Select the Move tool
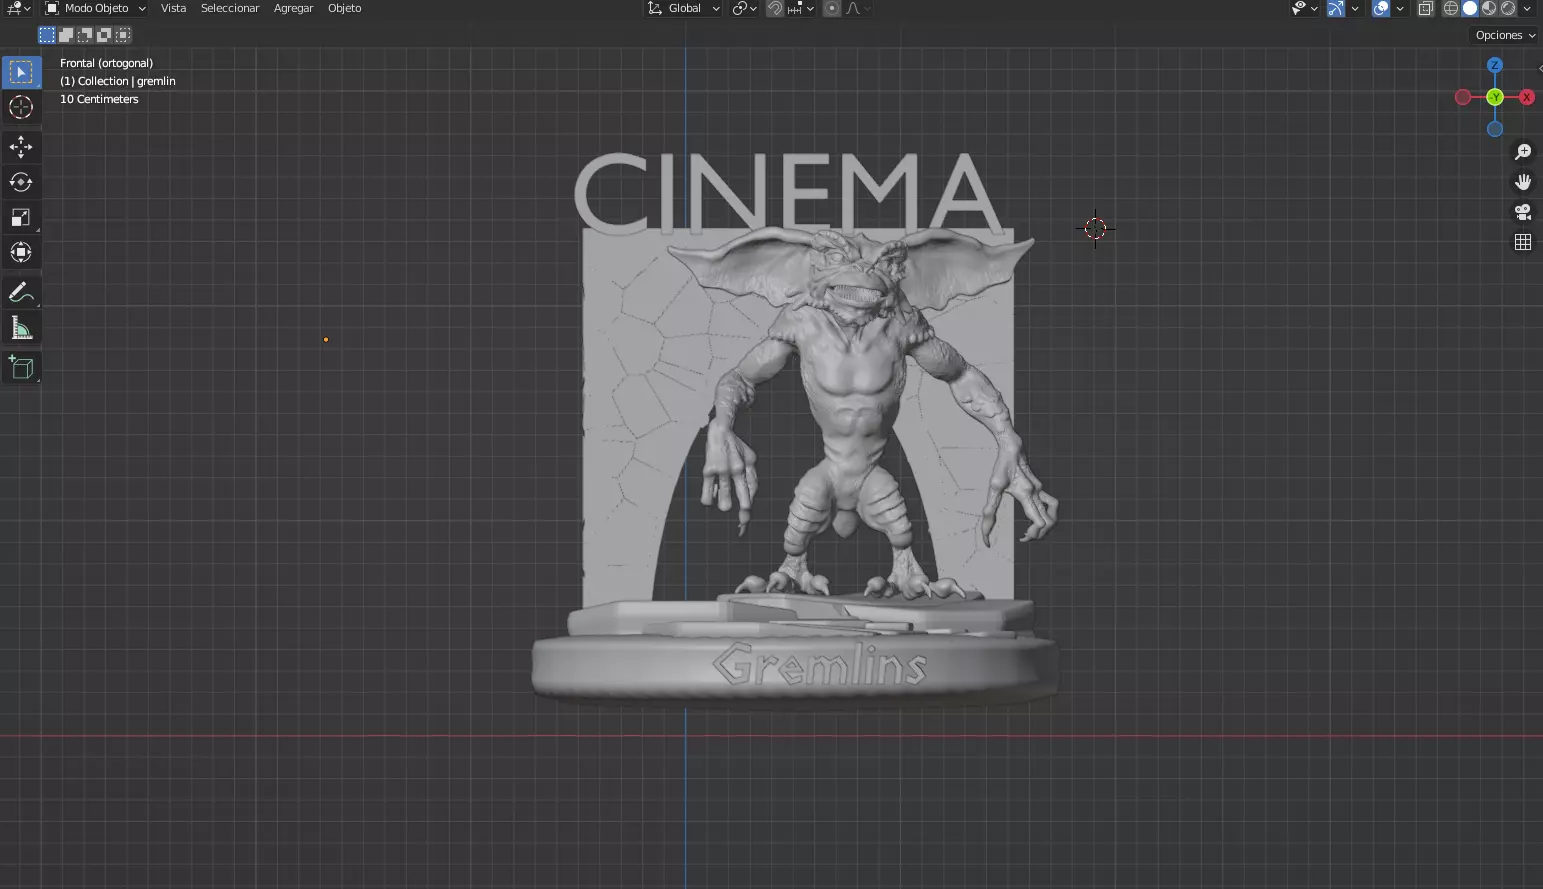The width and height of the screenshot is (1543, 889). [x=21, y=147]
